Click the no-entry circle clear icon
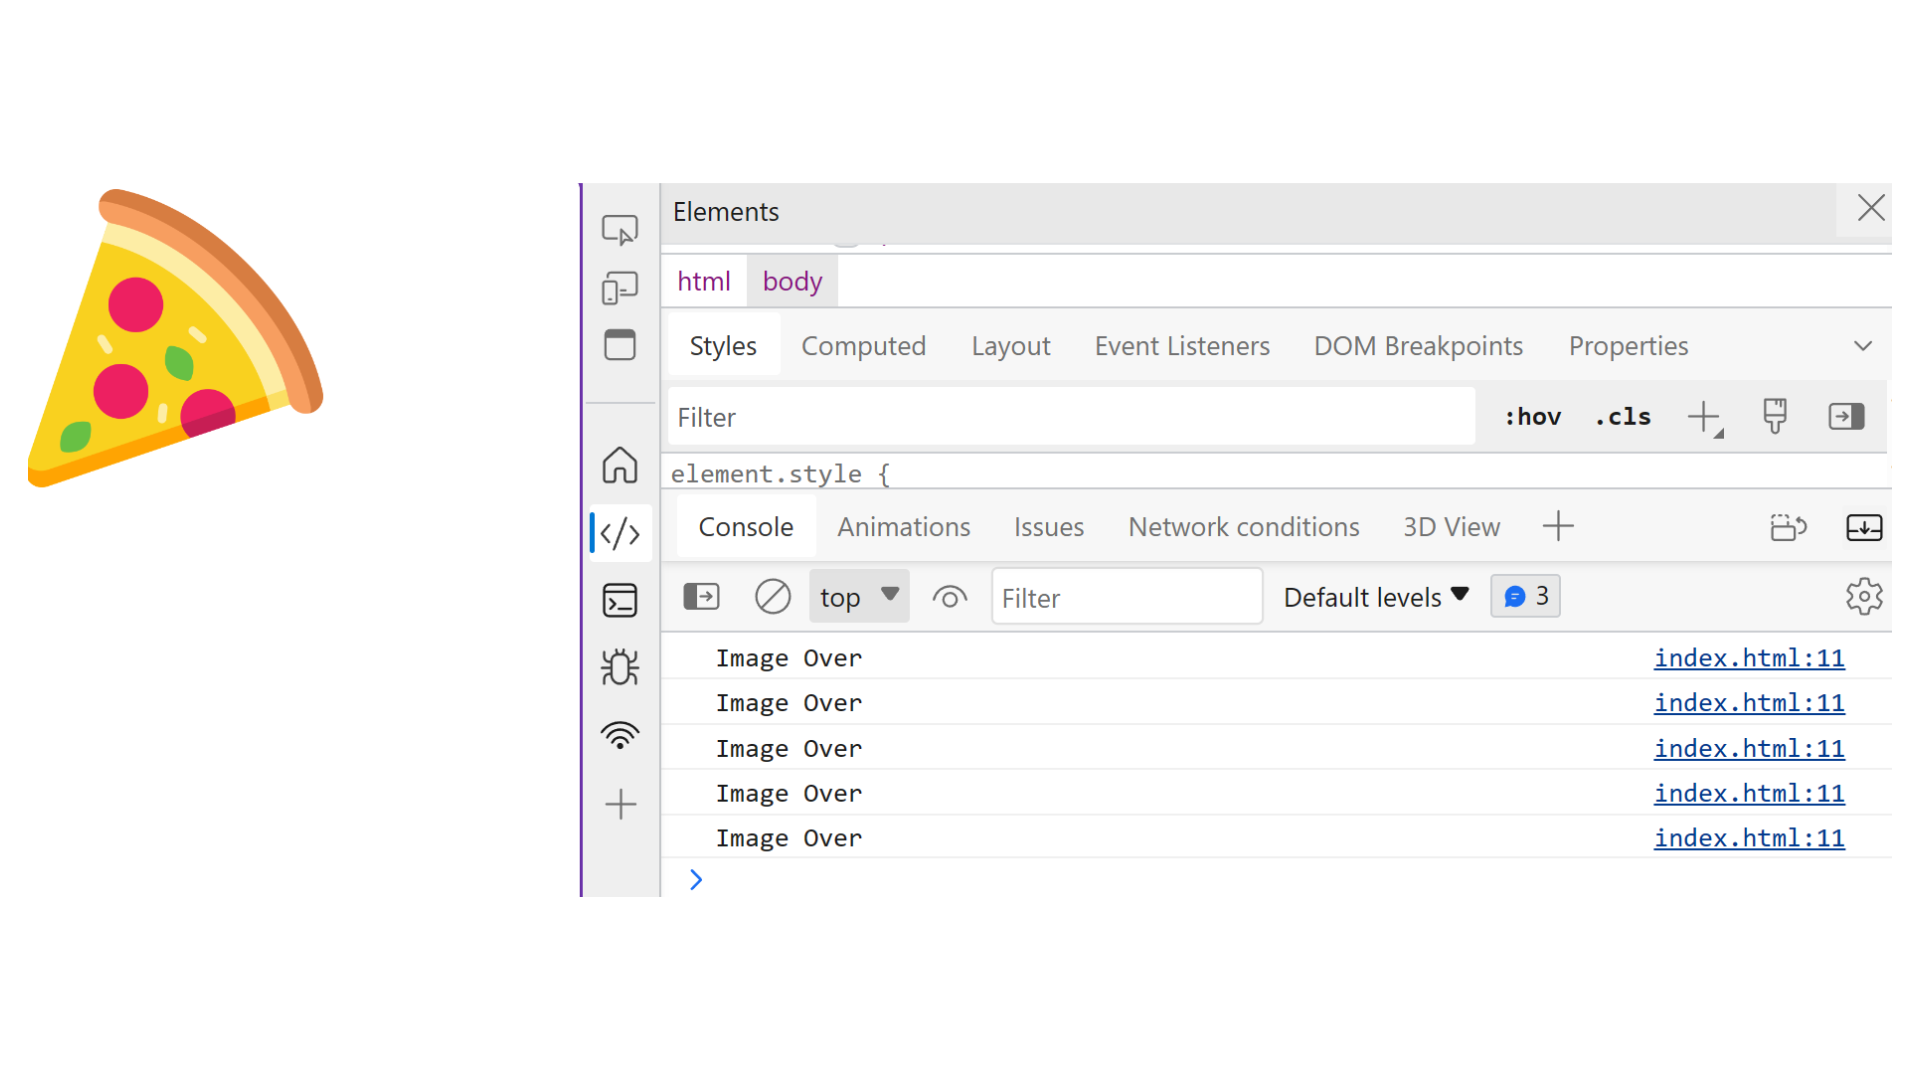This screenshot has width=1920, height=1080. point(769,597)
